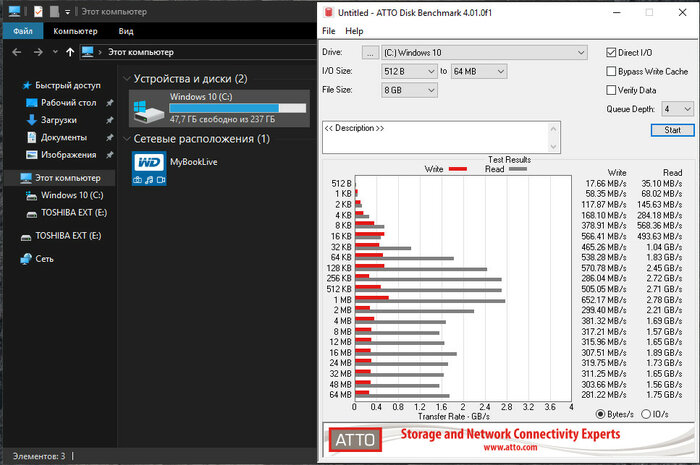Click nested TOSHIBA EXT (E:) drive icon under Этот компьютер
The width and height of the screenshot is (700, 465).
coord(31,214)
